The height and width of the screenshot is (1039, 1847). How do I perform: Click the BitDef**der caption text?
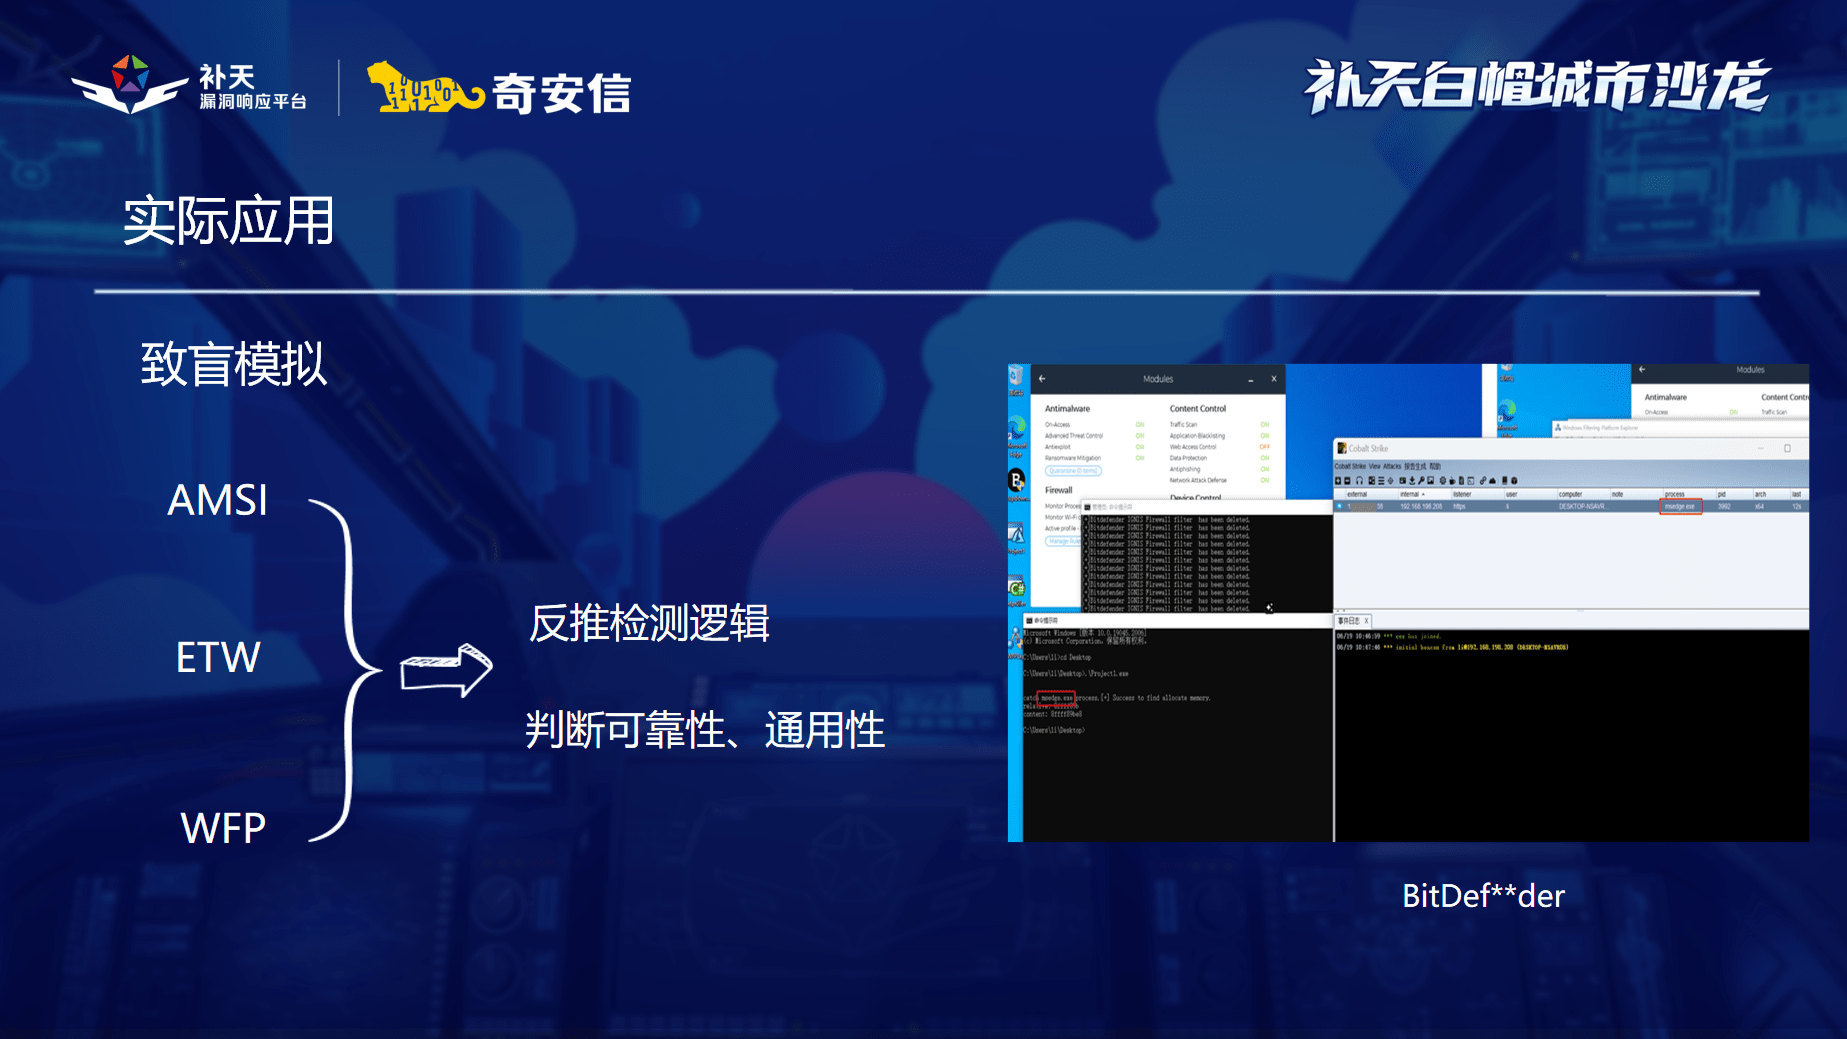click(1483, 895)
